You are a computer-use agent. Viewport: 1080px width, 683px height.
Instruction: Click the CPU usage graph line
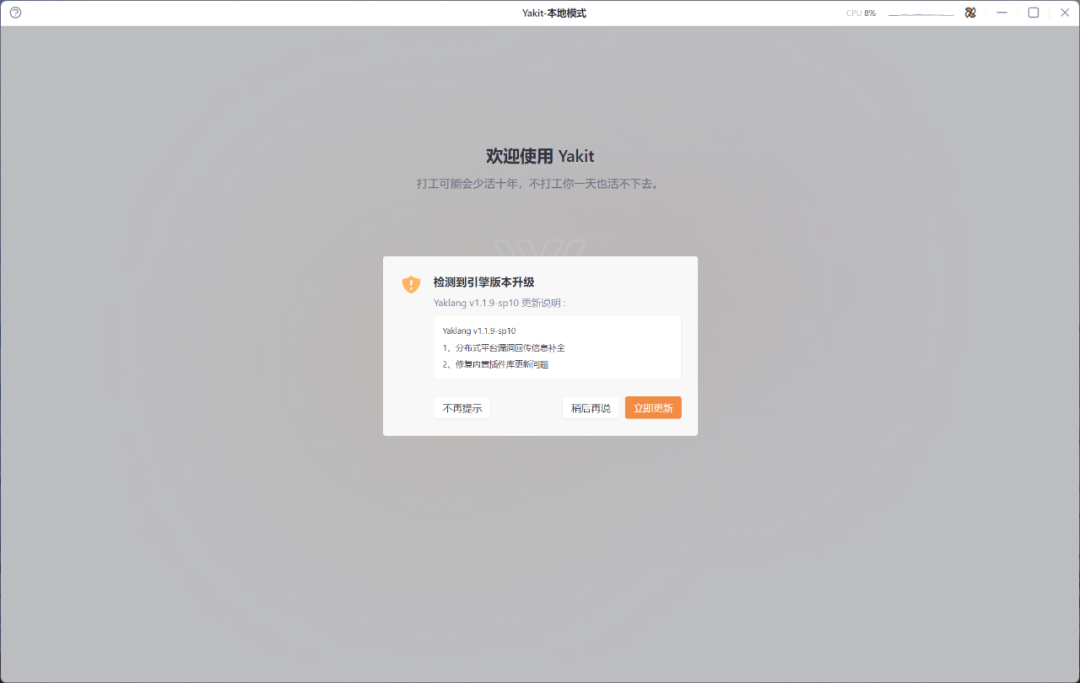(921, 13)
